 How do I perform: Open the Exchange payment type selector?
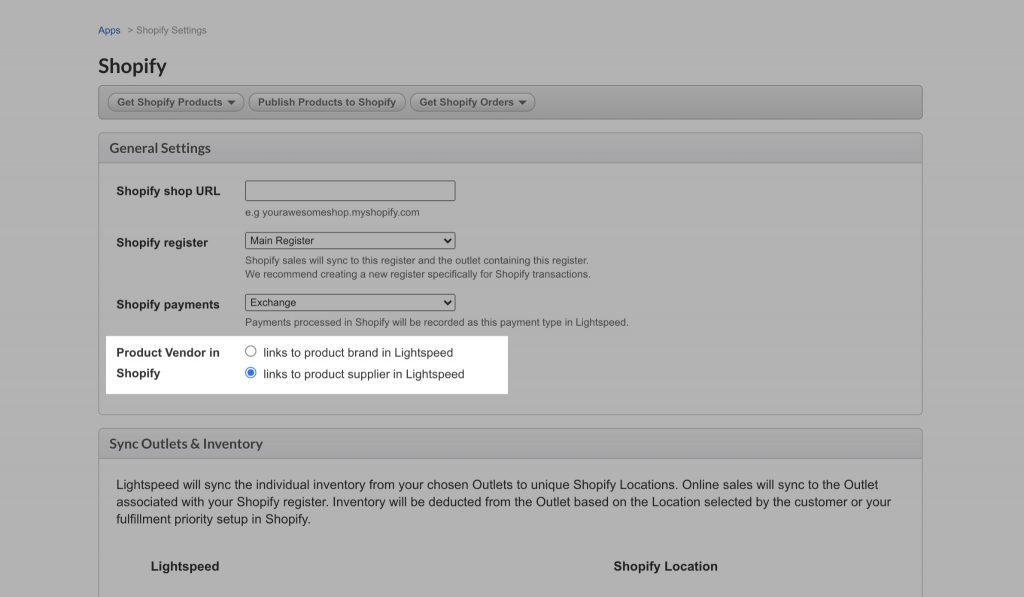click(350, 302)
